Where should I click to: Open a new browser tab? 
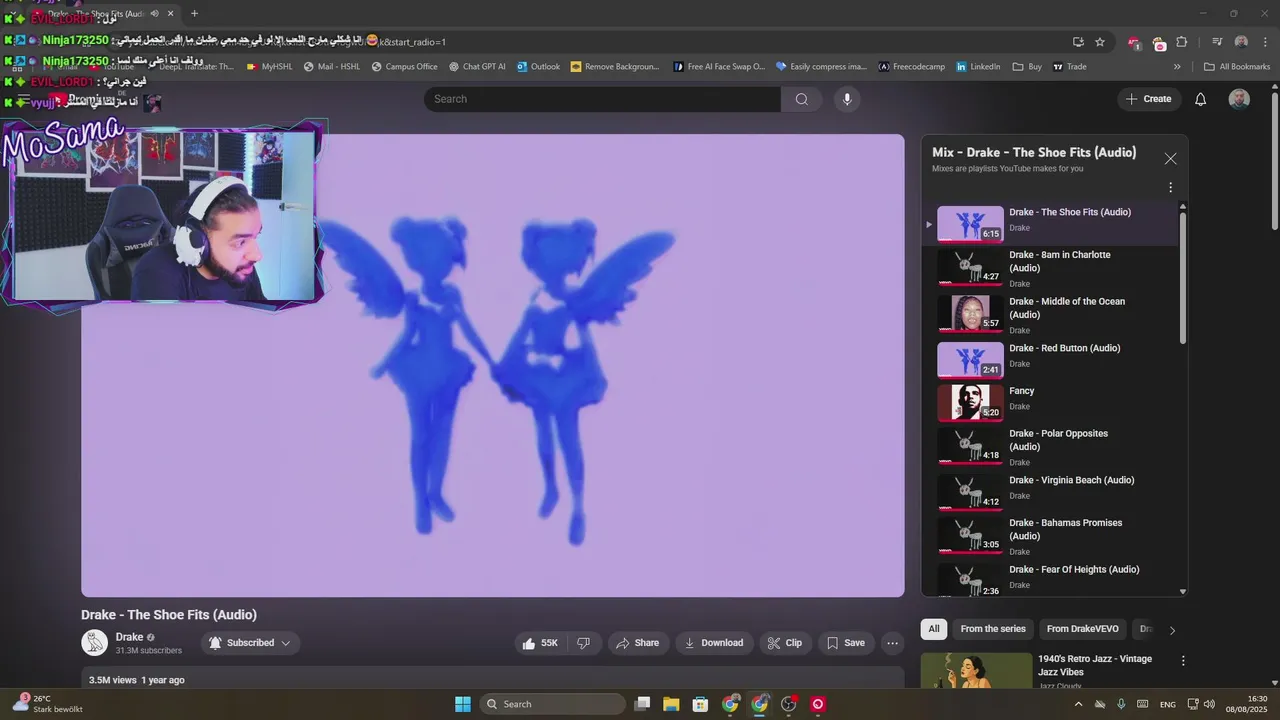pos(194,14)
